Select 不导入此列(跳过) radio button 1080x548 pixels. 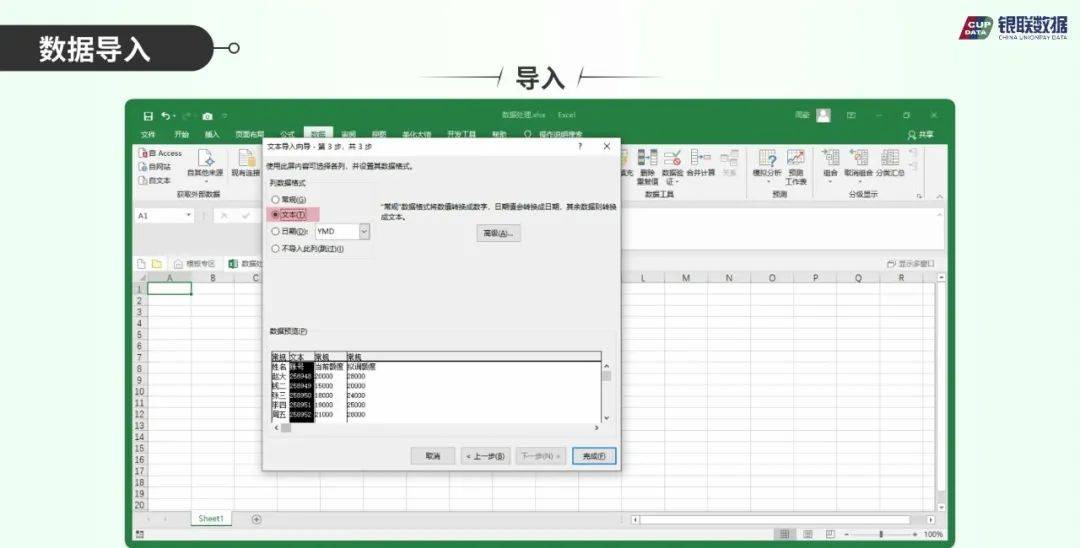pyautogui.click(x=276, y=249)
